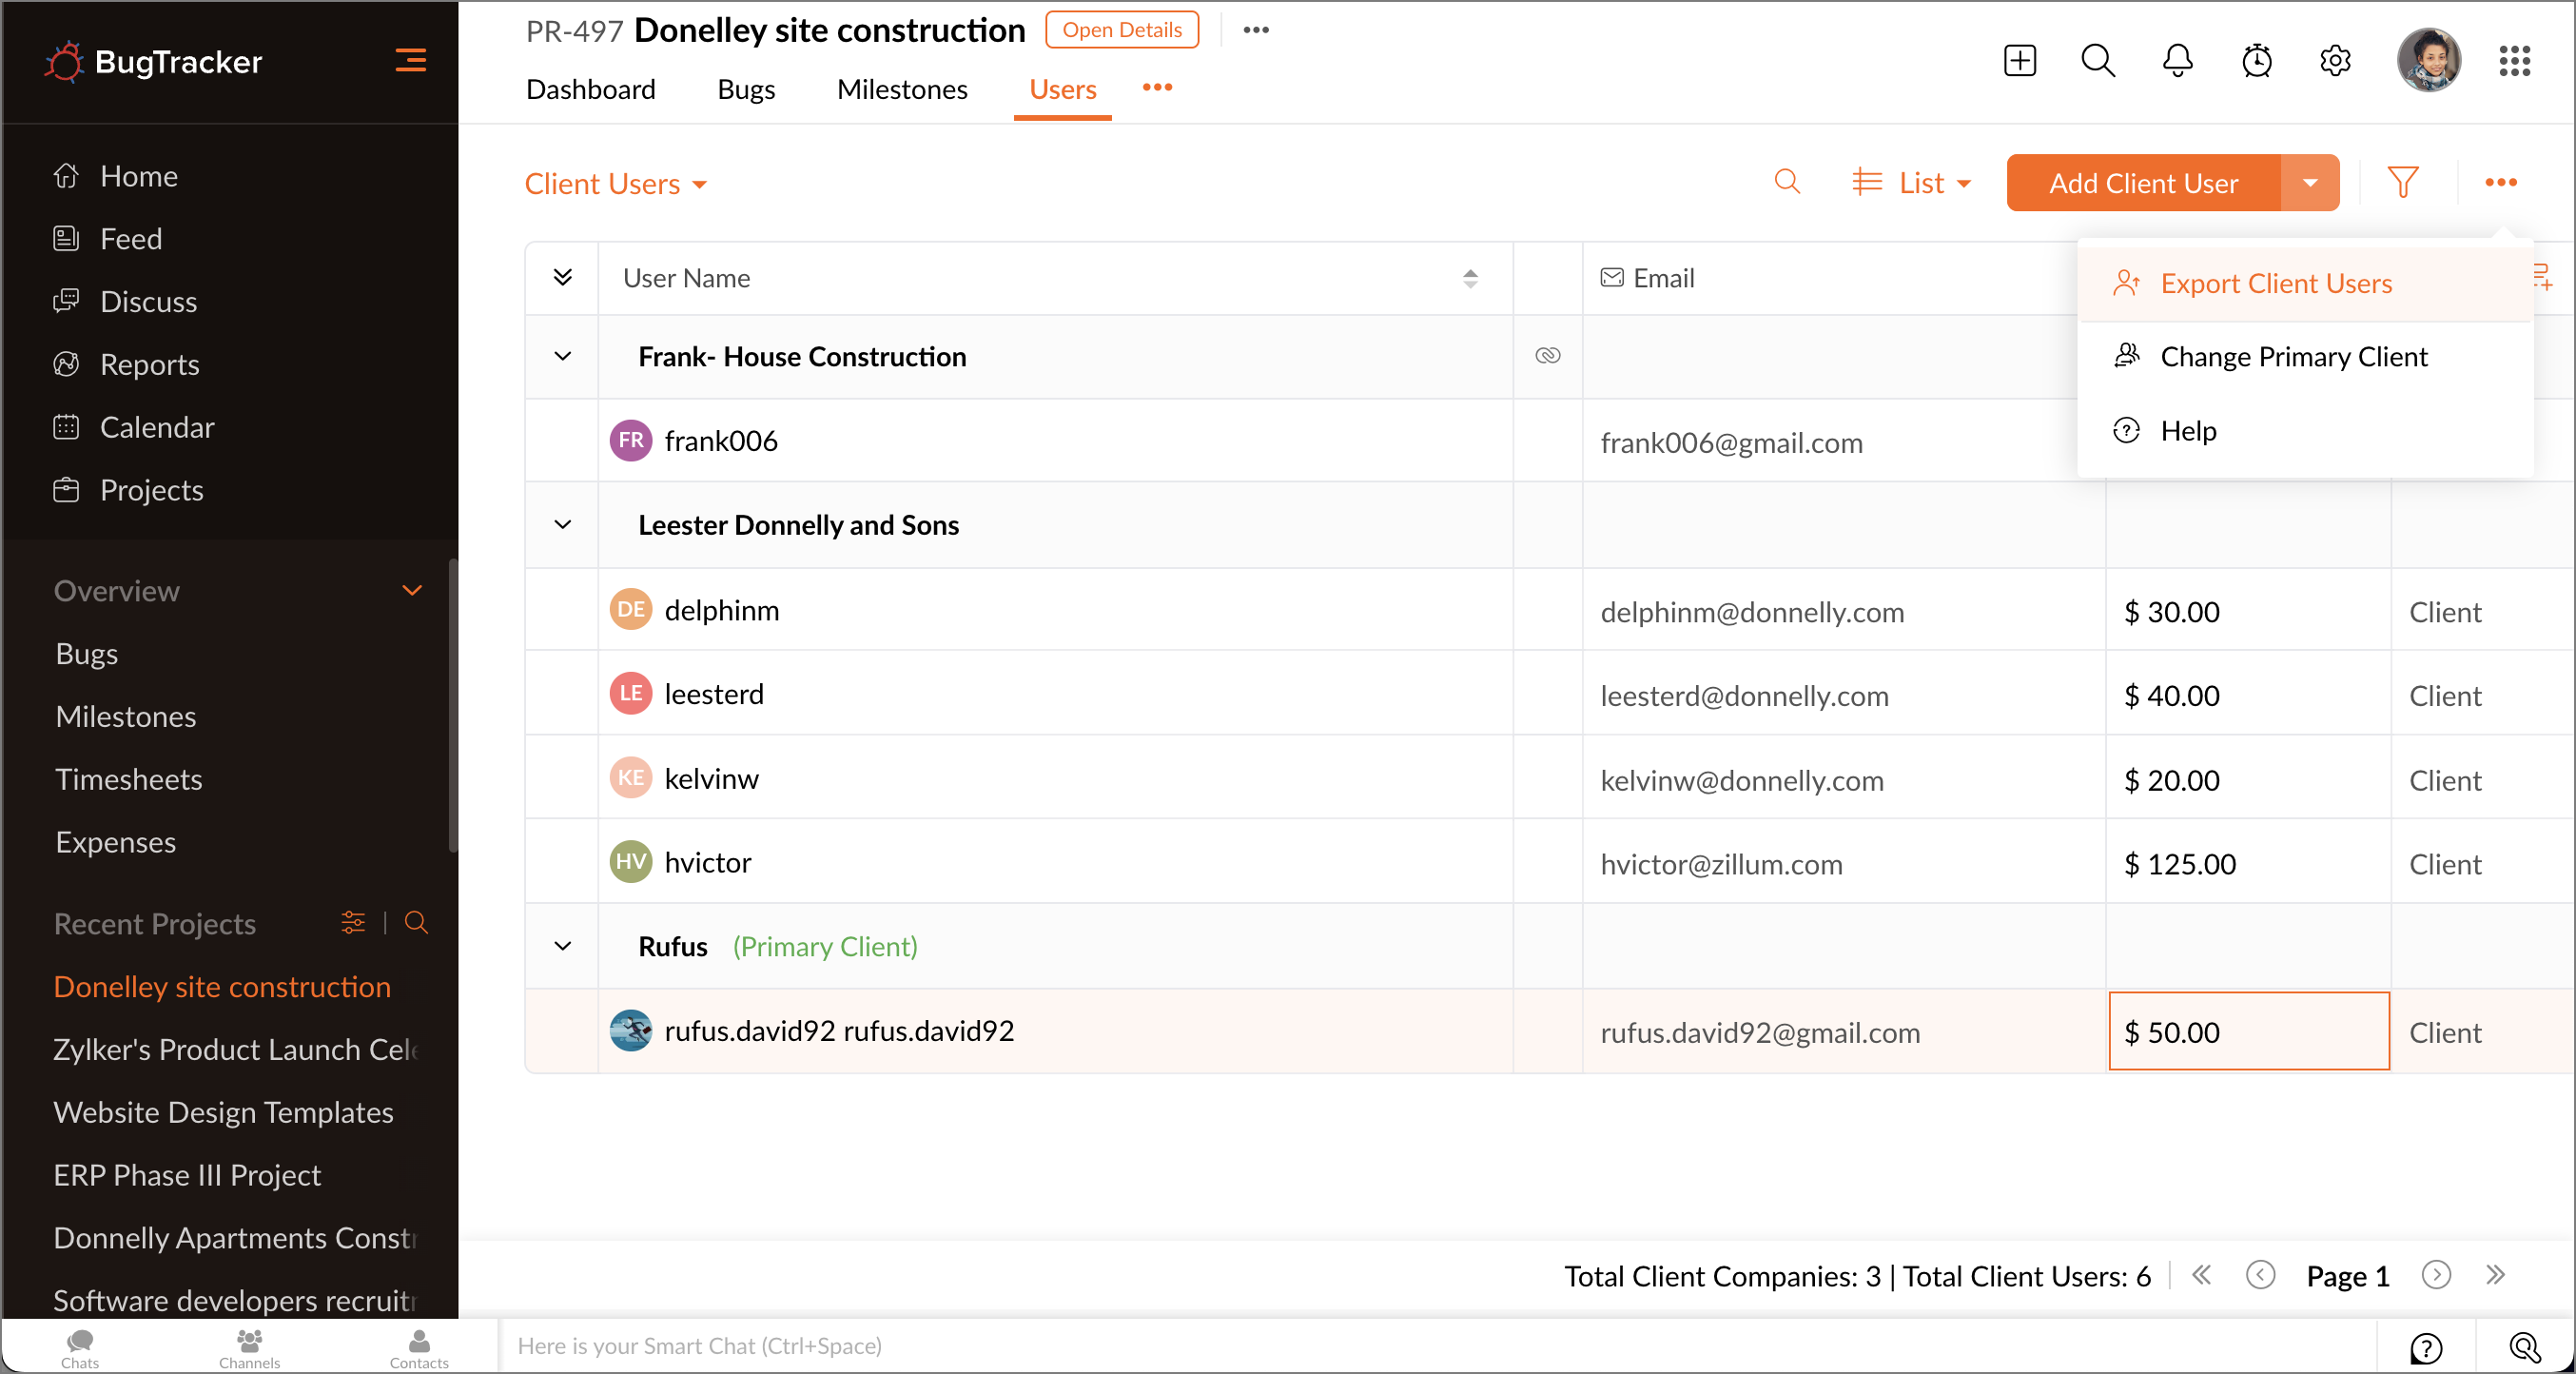Image resolution: width=2576 pixels, height=1374 pixels.
Task: Toggle sidebar with hamburger menu icon
Action: pyautogui.click(x=410, y=61)
